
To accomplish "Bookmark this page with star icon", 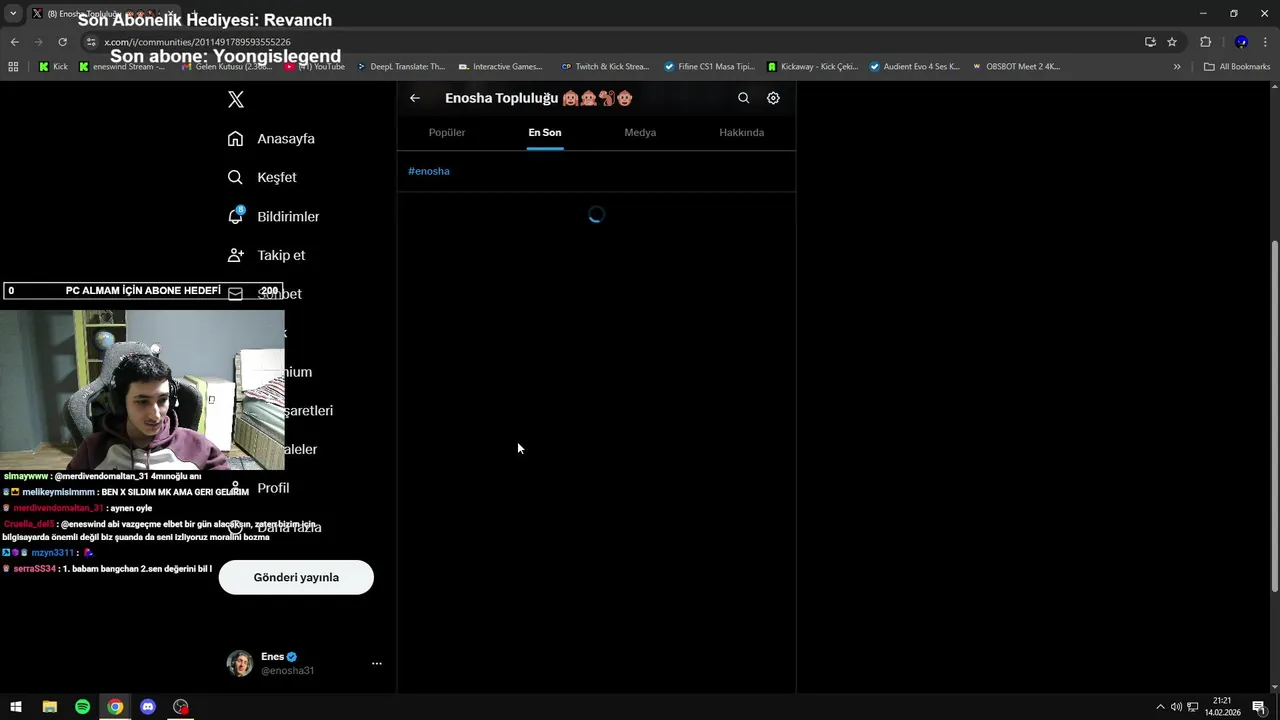I will (1172, 42).
